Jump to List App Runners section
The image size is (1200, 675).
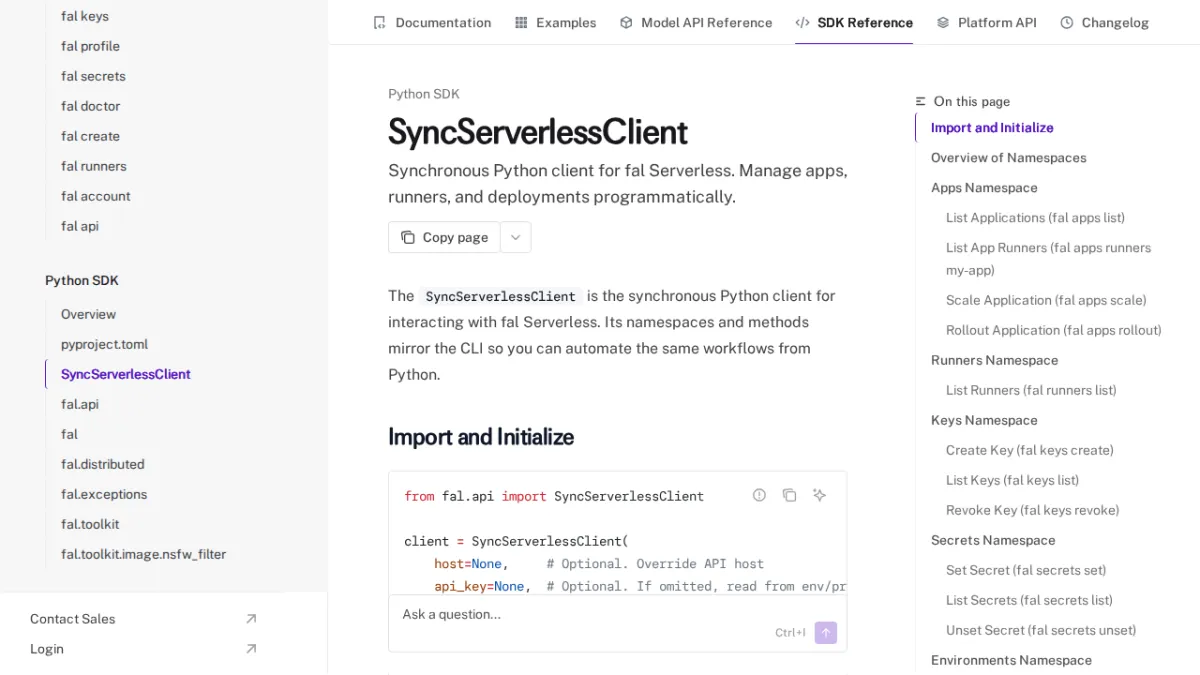point(1048,259)
